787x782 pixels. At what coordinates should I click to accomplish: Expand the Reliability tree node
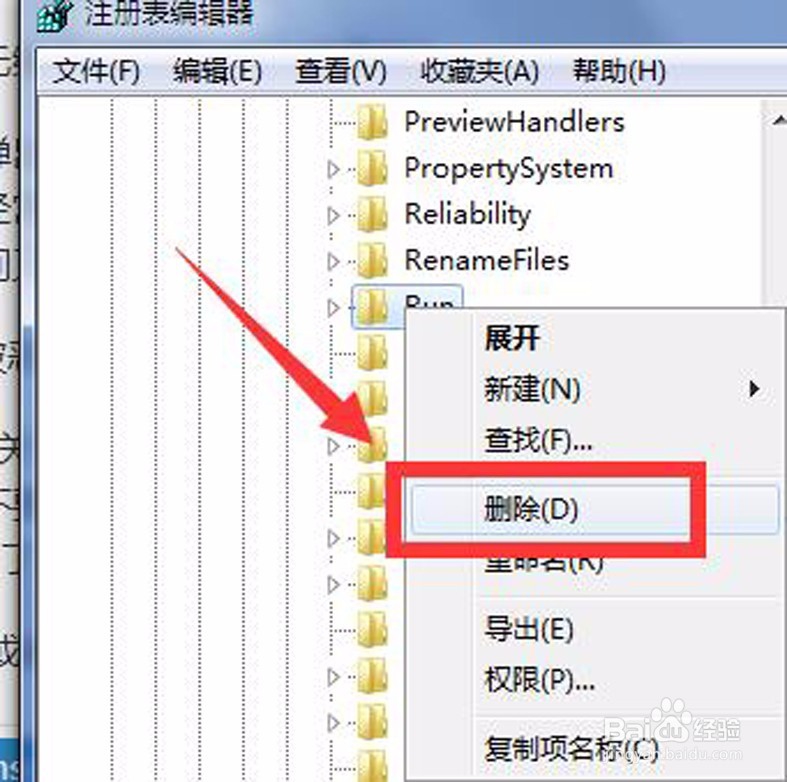coord(333,216)
